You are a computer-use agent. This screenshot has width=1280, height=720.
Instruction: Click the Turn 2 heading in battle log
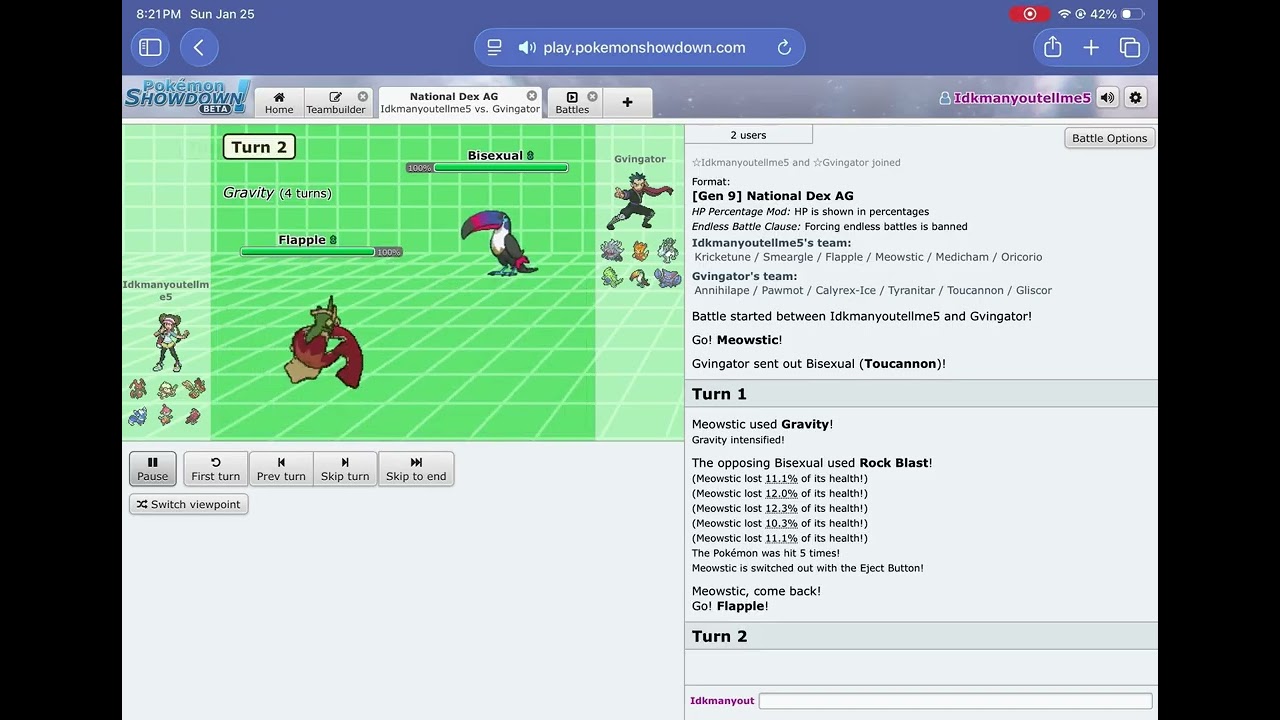pos(720,636)
